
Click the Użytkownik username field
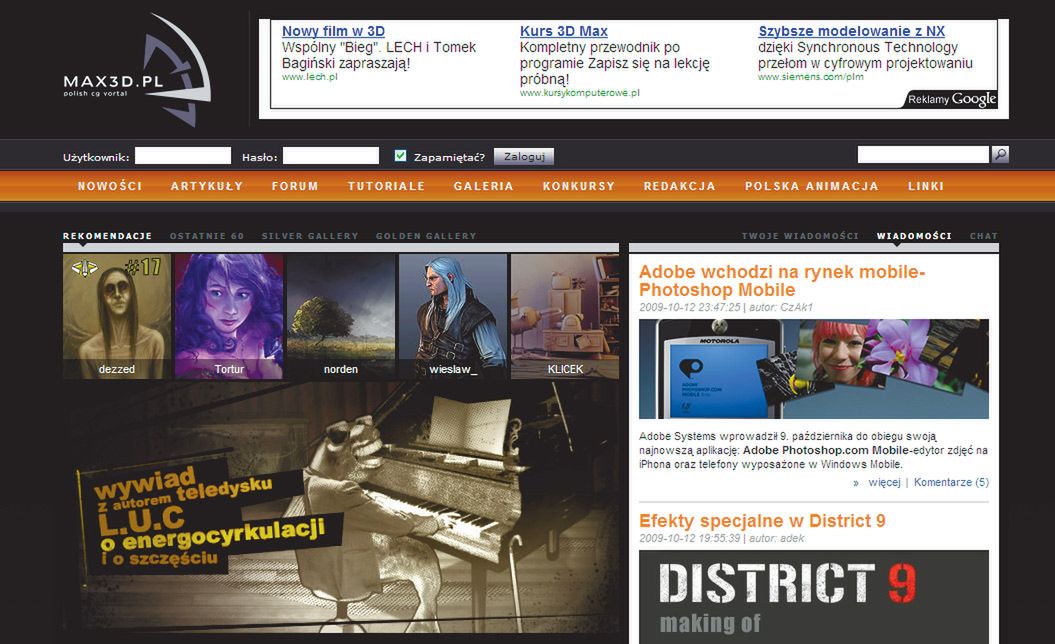point(183,156)
